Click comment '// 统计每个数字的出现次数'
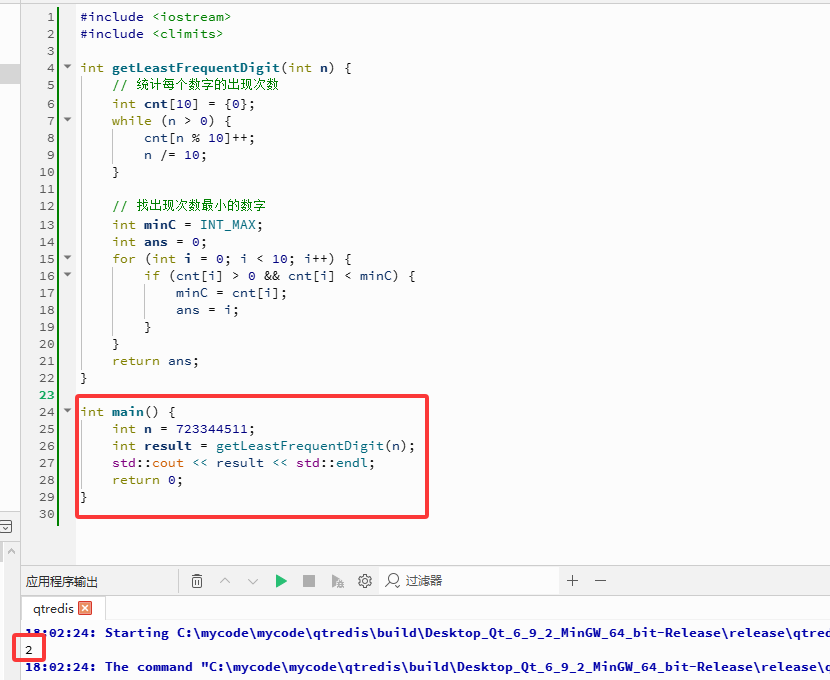This screenshot has height=680, width=830. pos(195,85)
